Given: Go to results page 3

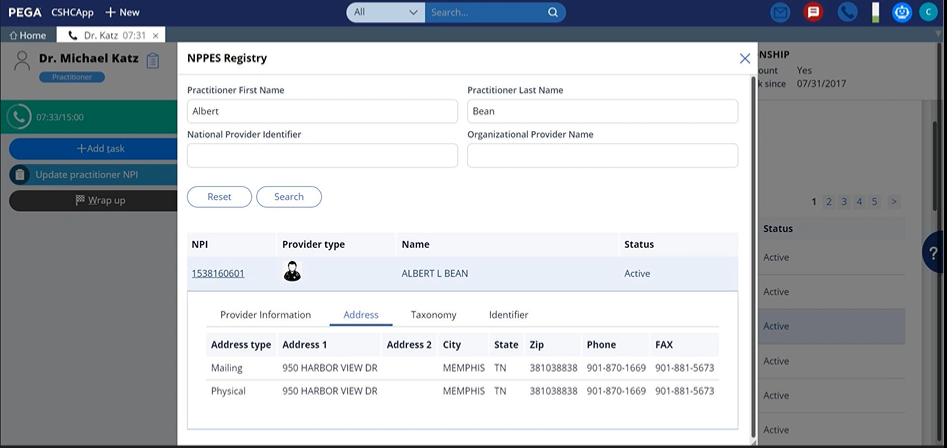Looking at the screenshot, I should (x=844, y=202).
